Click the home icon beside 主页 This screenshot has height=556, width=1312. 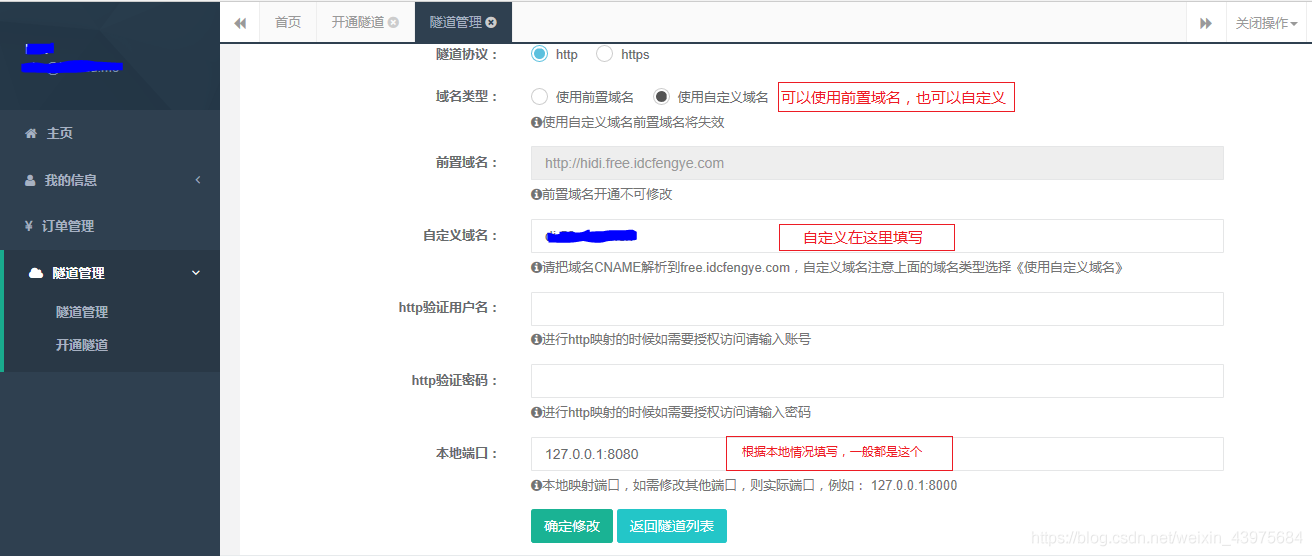(31, 133)
